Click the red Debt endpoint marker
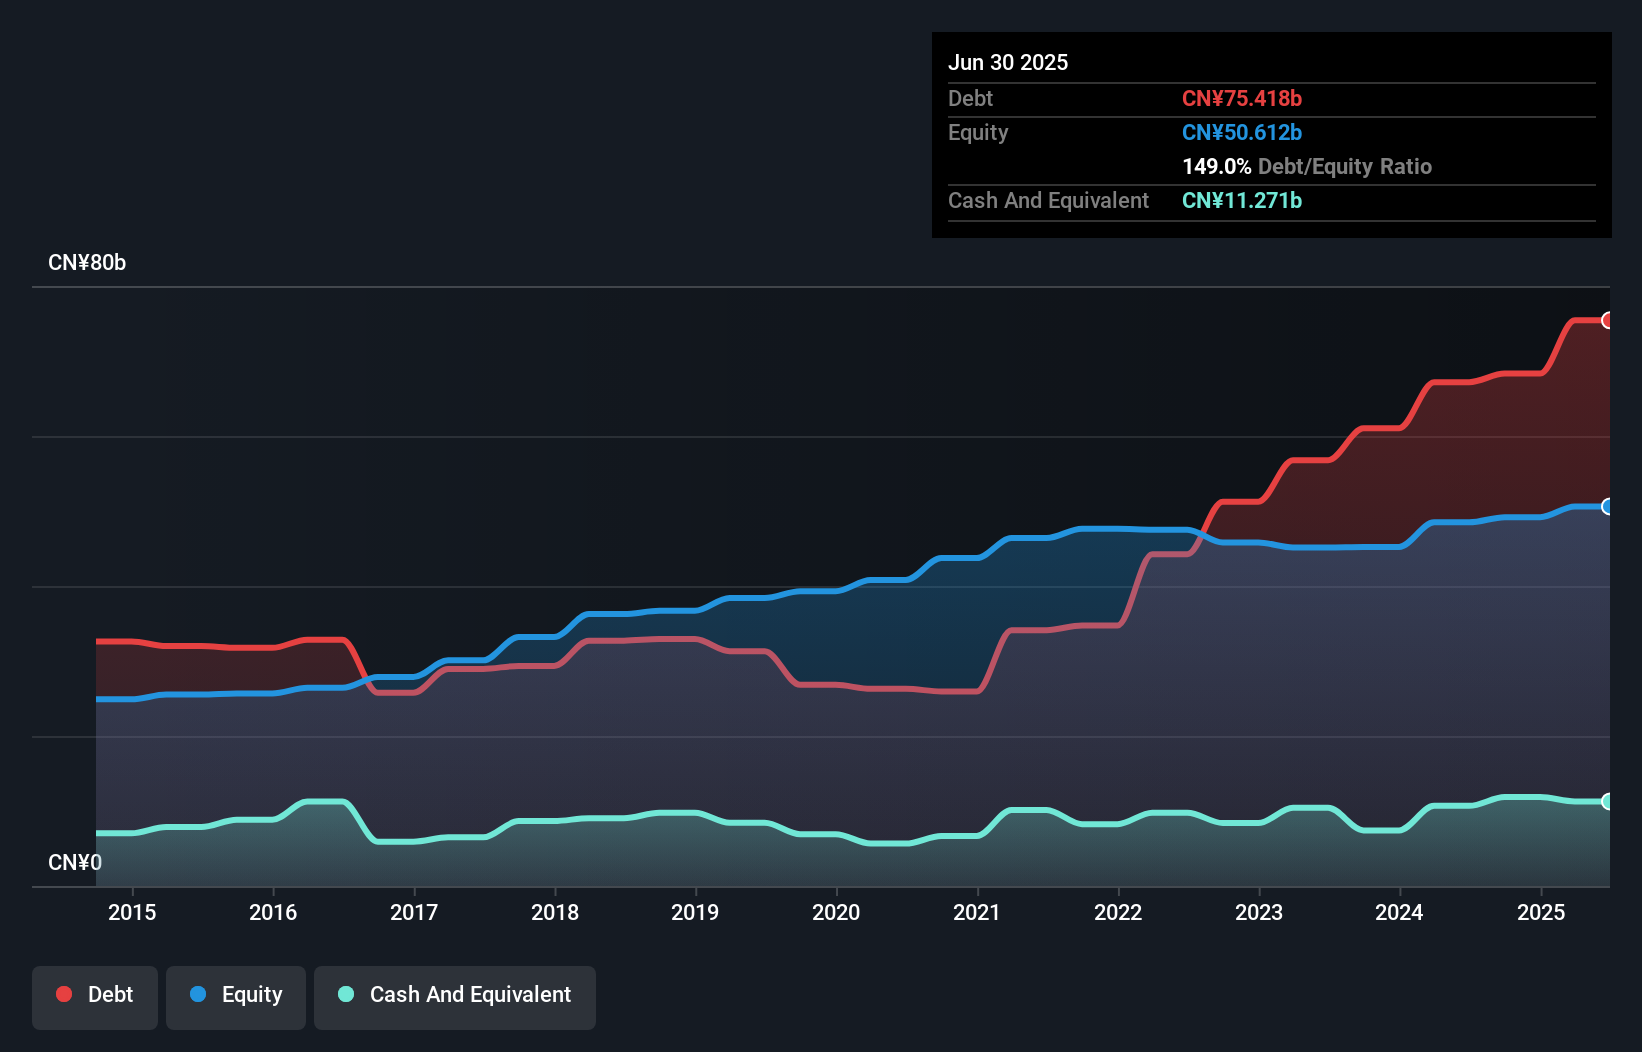Viewport: 1642px width, 1052px height. 1608,320
